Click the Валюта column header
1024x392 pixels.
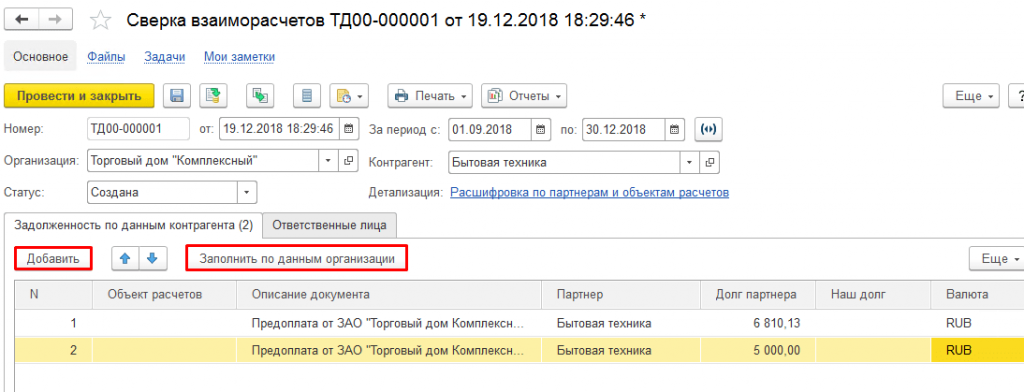point(978,295)
